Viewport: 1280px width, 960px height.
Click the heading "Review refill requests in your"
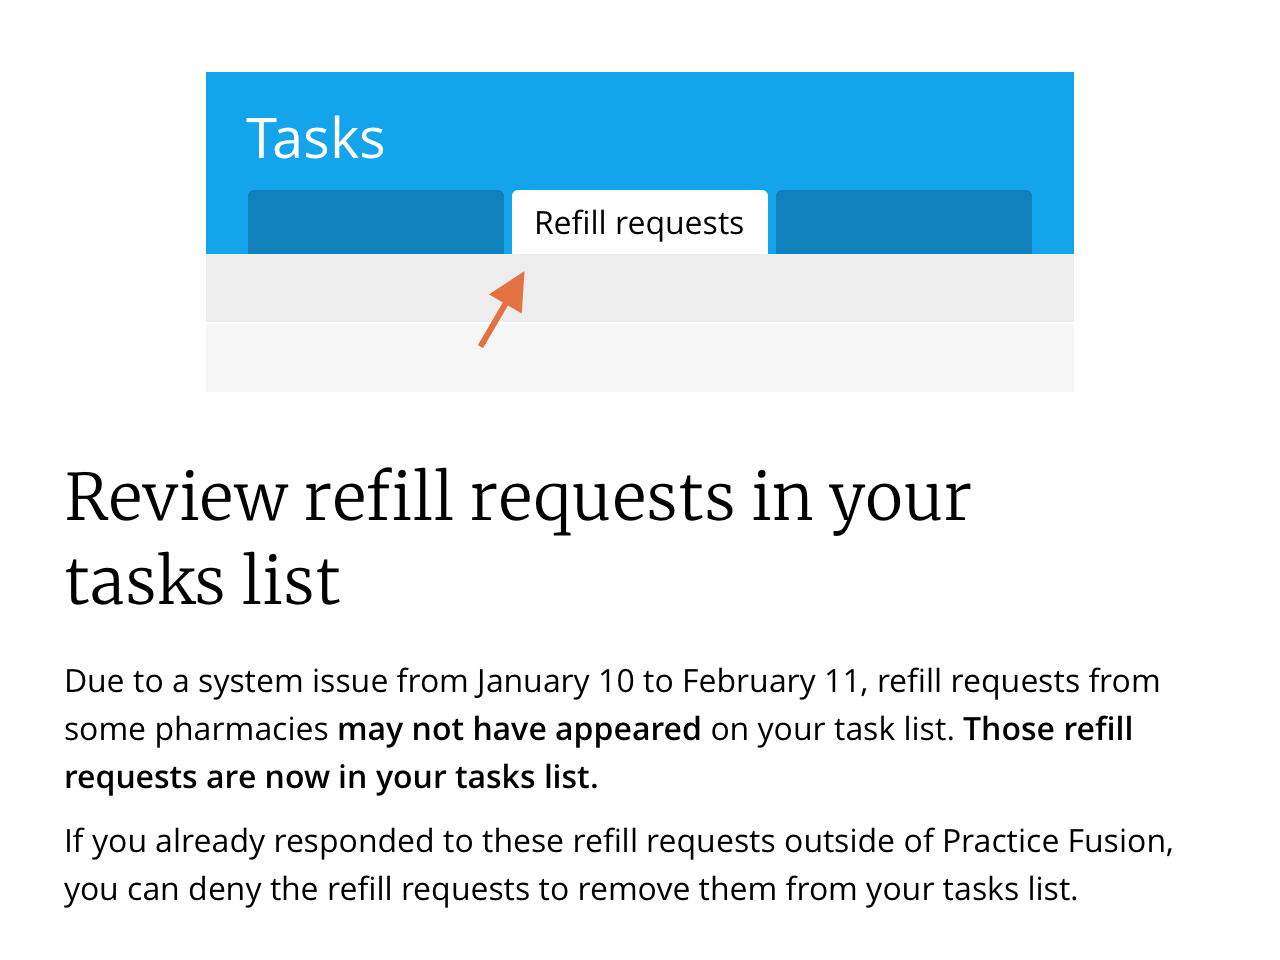pyautogui.click(x=517, y=497)
